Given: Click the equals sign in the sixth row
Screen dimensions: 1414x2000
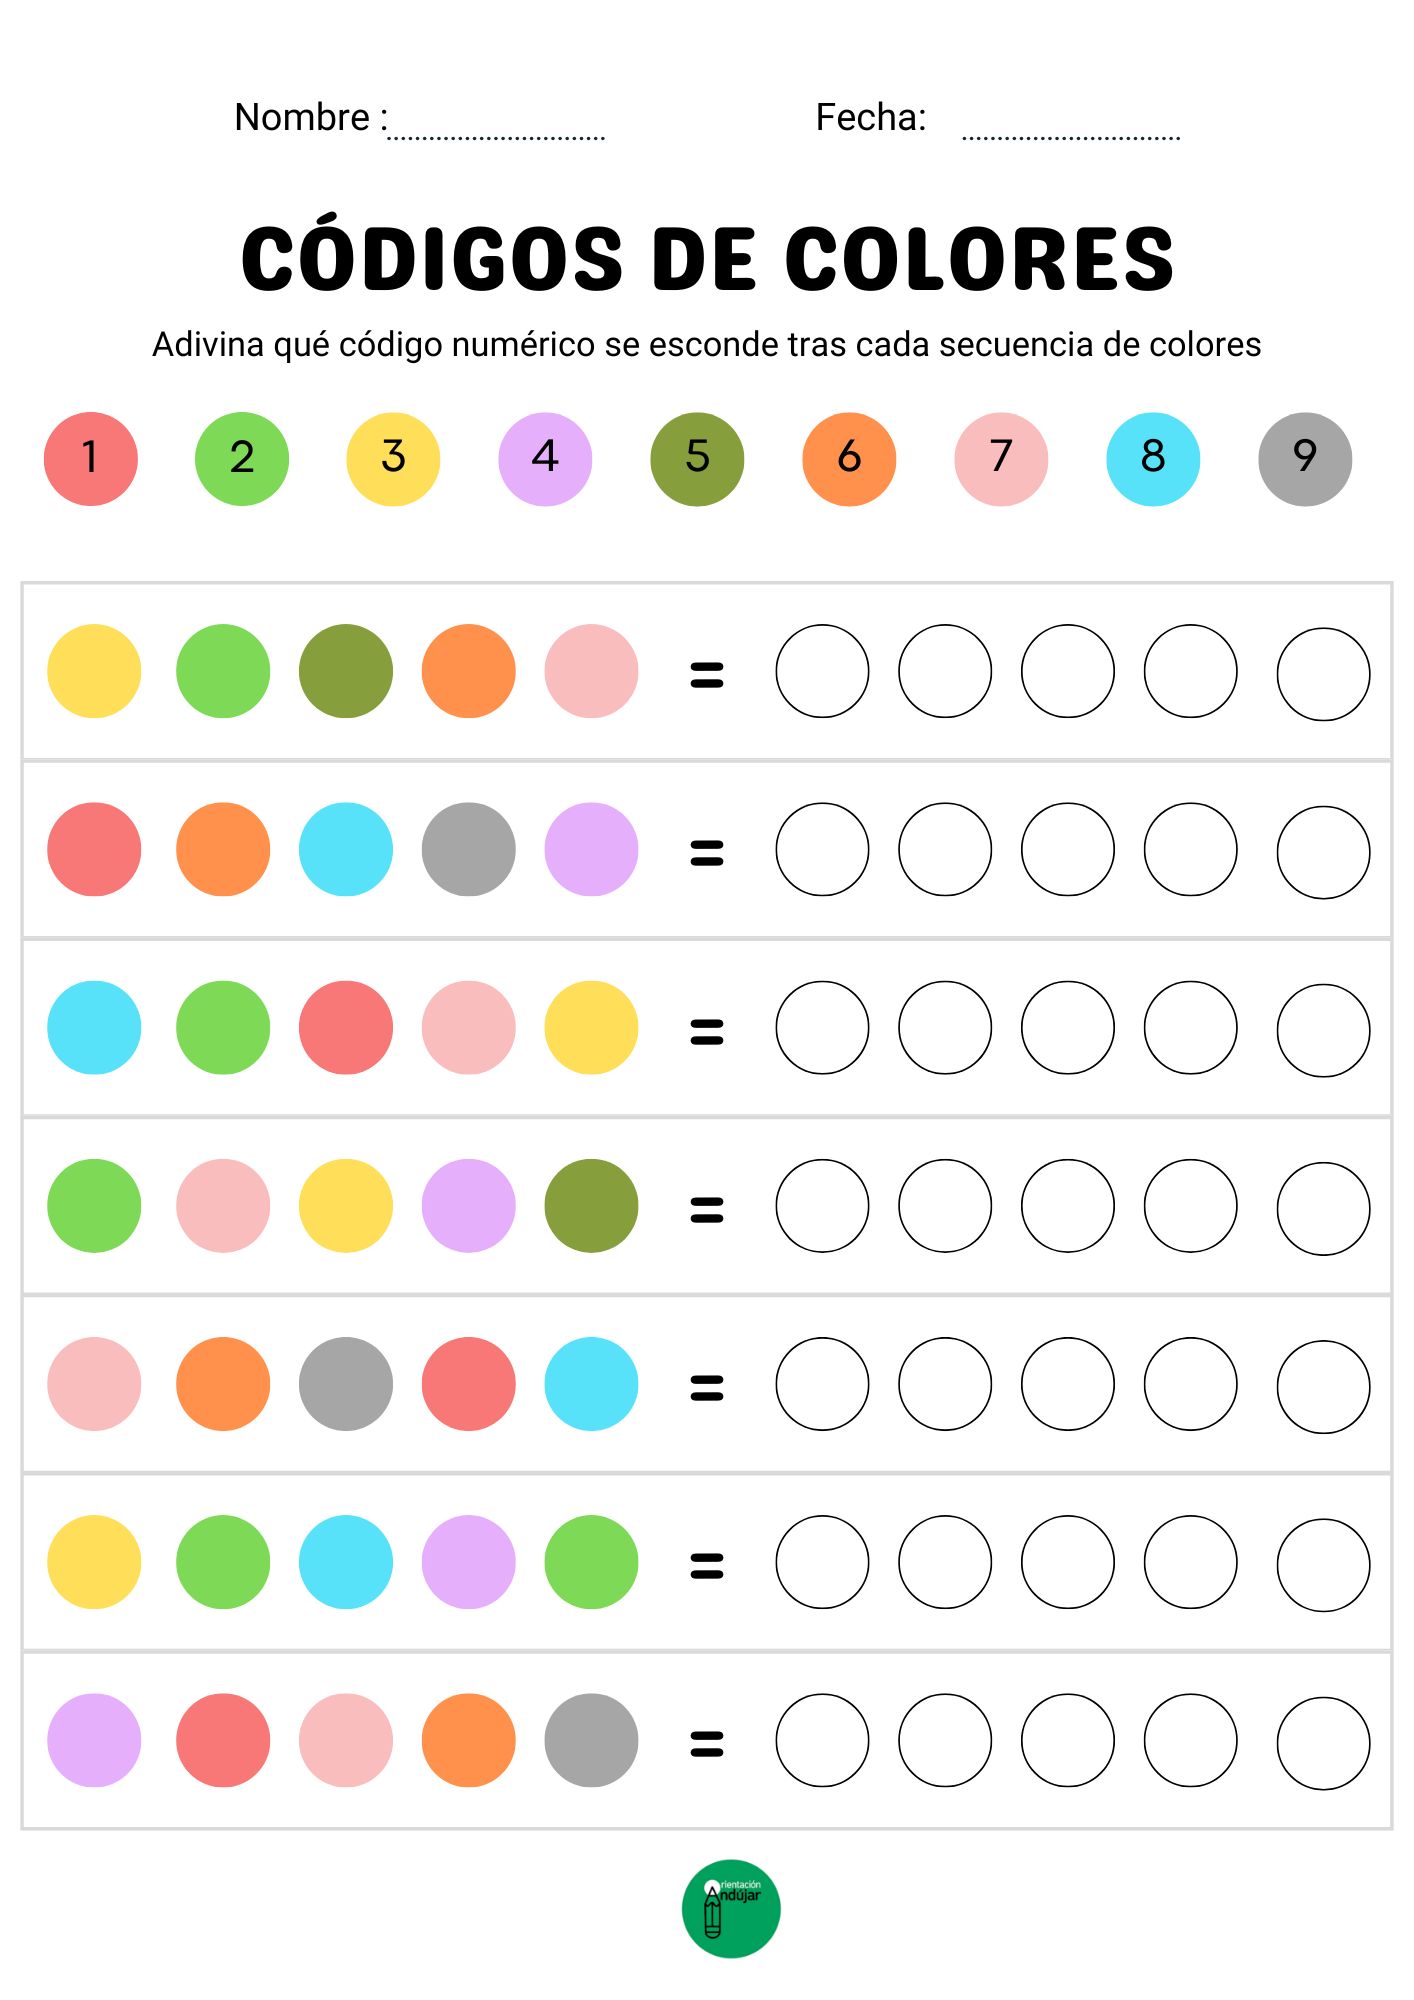Looking at the screenshot, I should click(707, 1564).
